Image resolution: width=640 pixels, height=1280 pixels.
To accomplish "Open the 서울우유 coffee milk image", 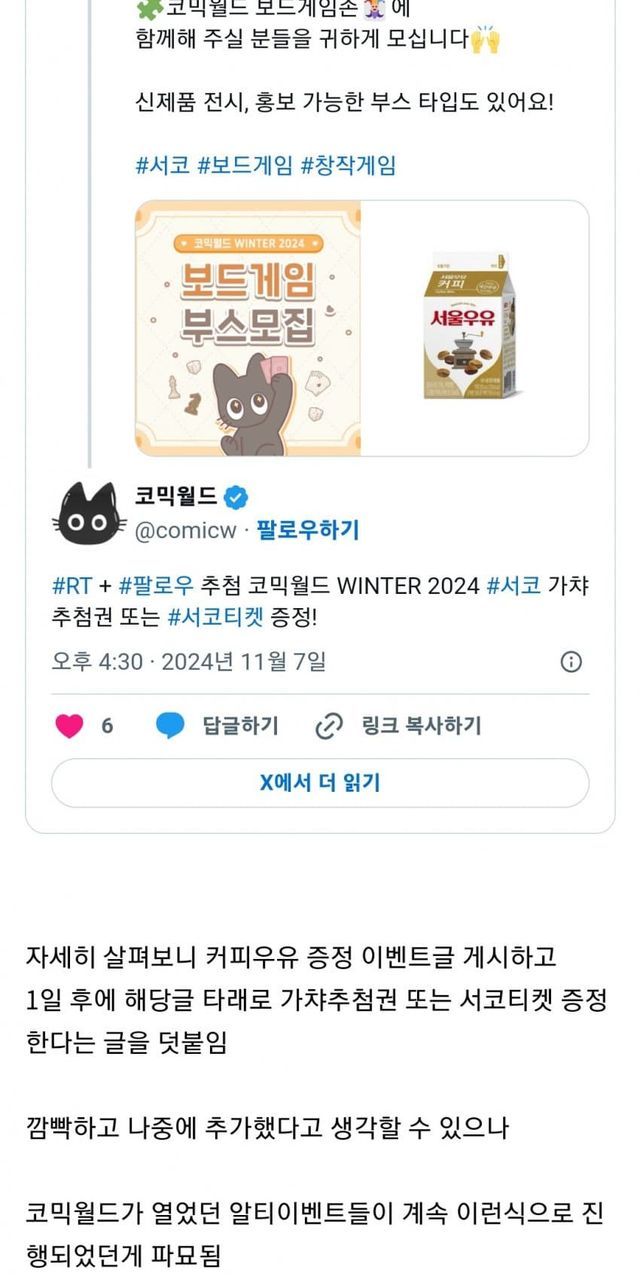I will 475,328.
